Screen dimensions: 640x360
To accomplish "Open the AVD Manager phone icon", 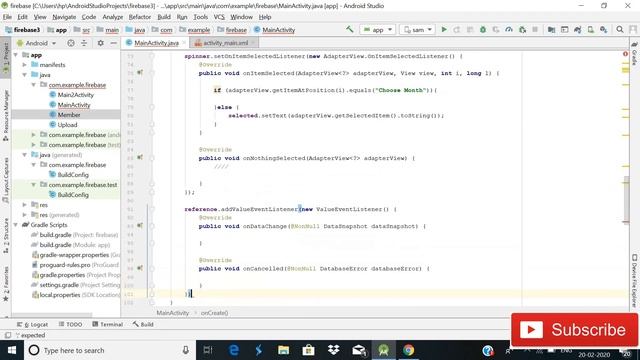I will [x=591, y=29].
